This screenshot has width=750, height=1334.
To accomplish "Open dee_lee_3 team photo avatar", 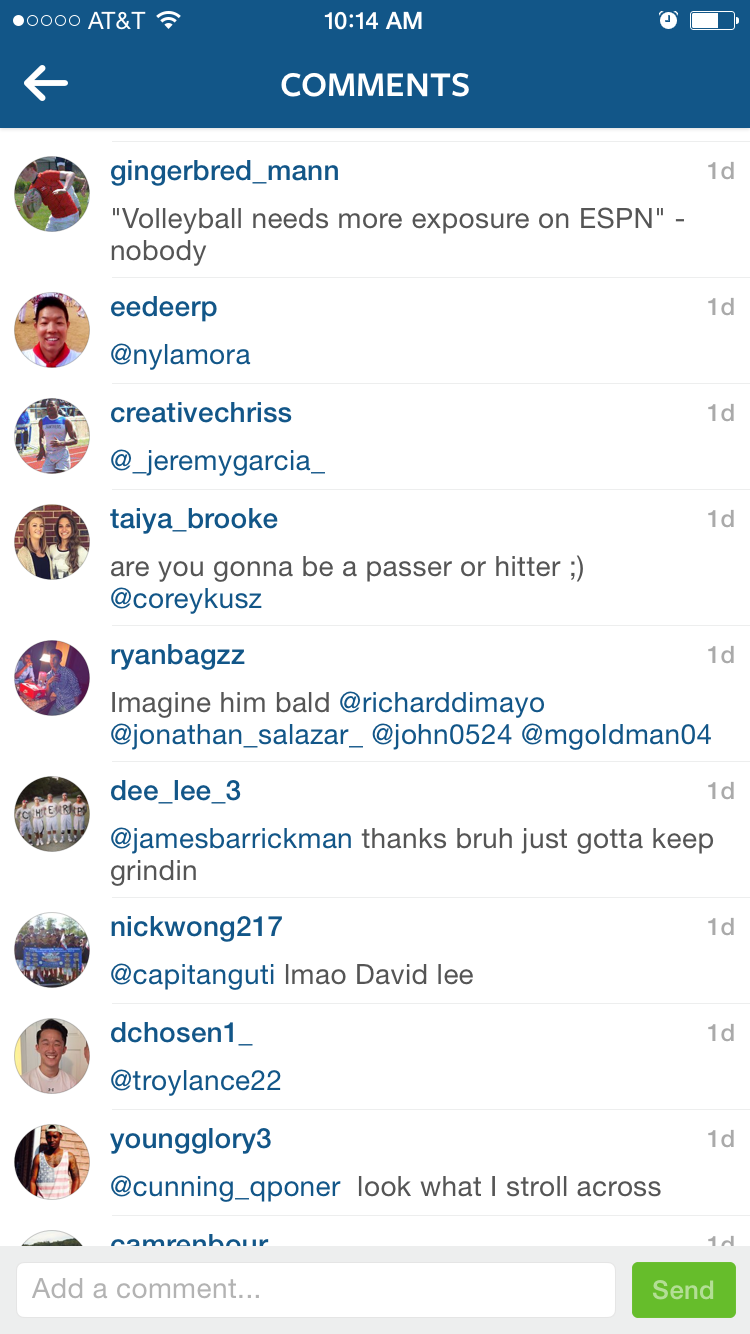I will (x=52, y=814).
